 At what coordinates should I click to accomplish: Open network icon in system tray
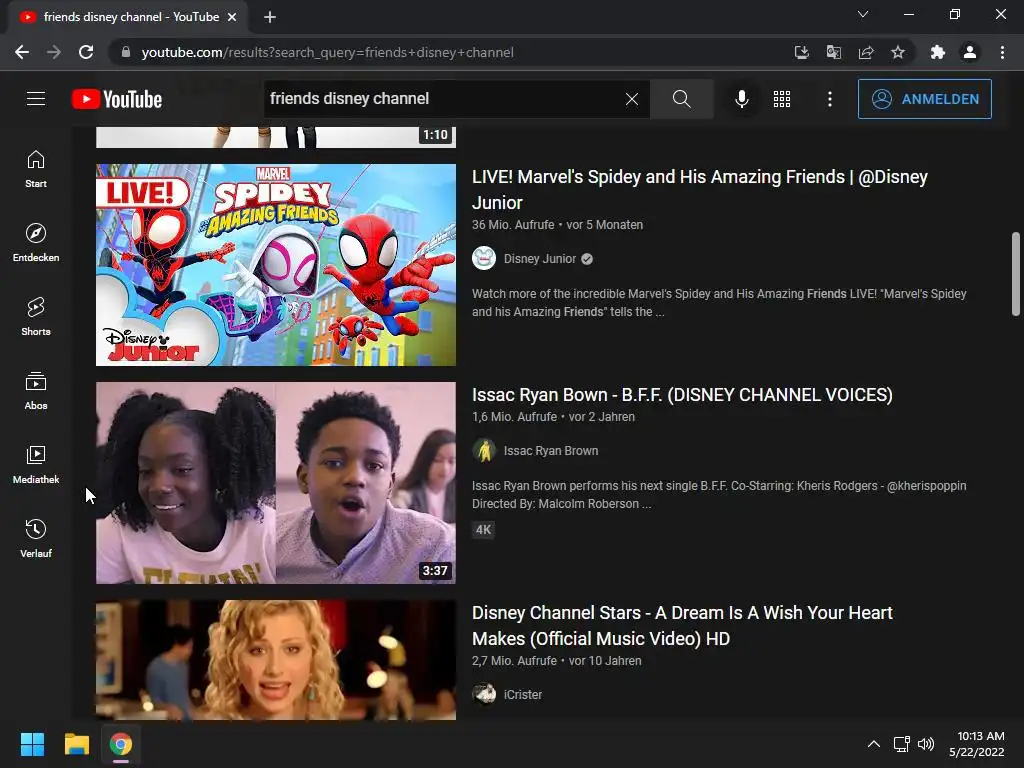[902, 744]
